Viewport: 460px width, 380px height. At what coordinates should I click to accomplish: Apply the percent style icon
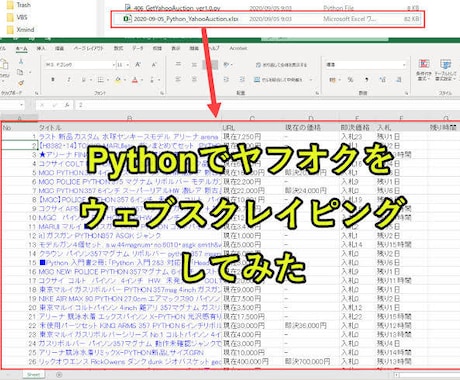pyautogui.click(x=350, y=80)
